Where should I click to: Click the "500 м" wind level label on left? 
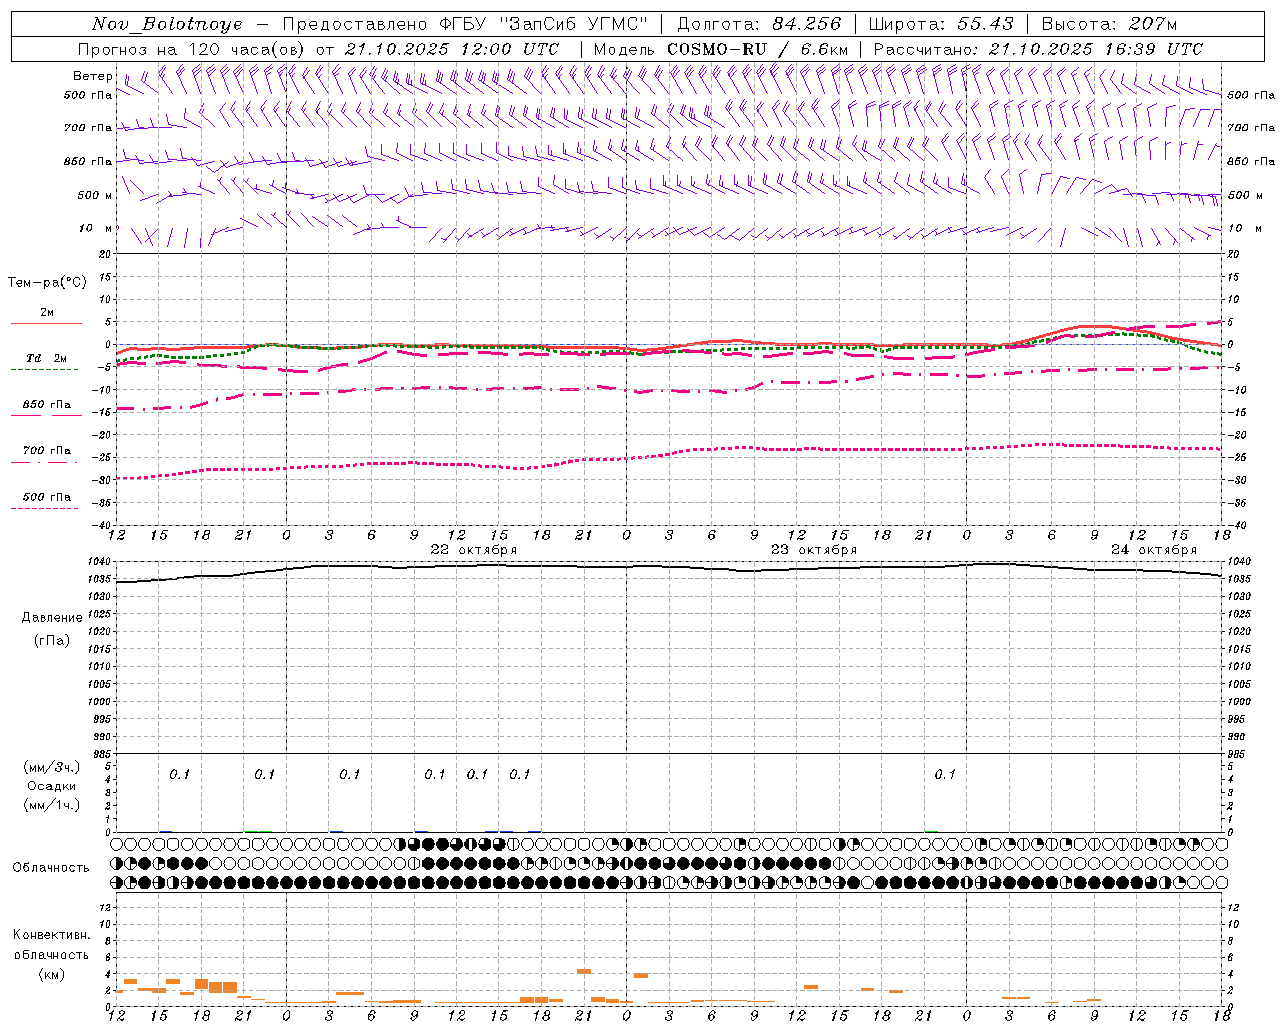[93, 195]
